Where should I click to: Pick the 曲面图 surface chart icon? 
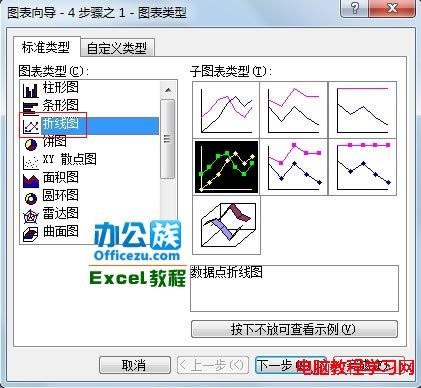point(31,234)
